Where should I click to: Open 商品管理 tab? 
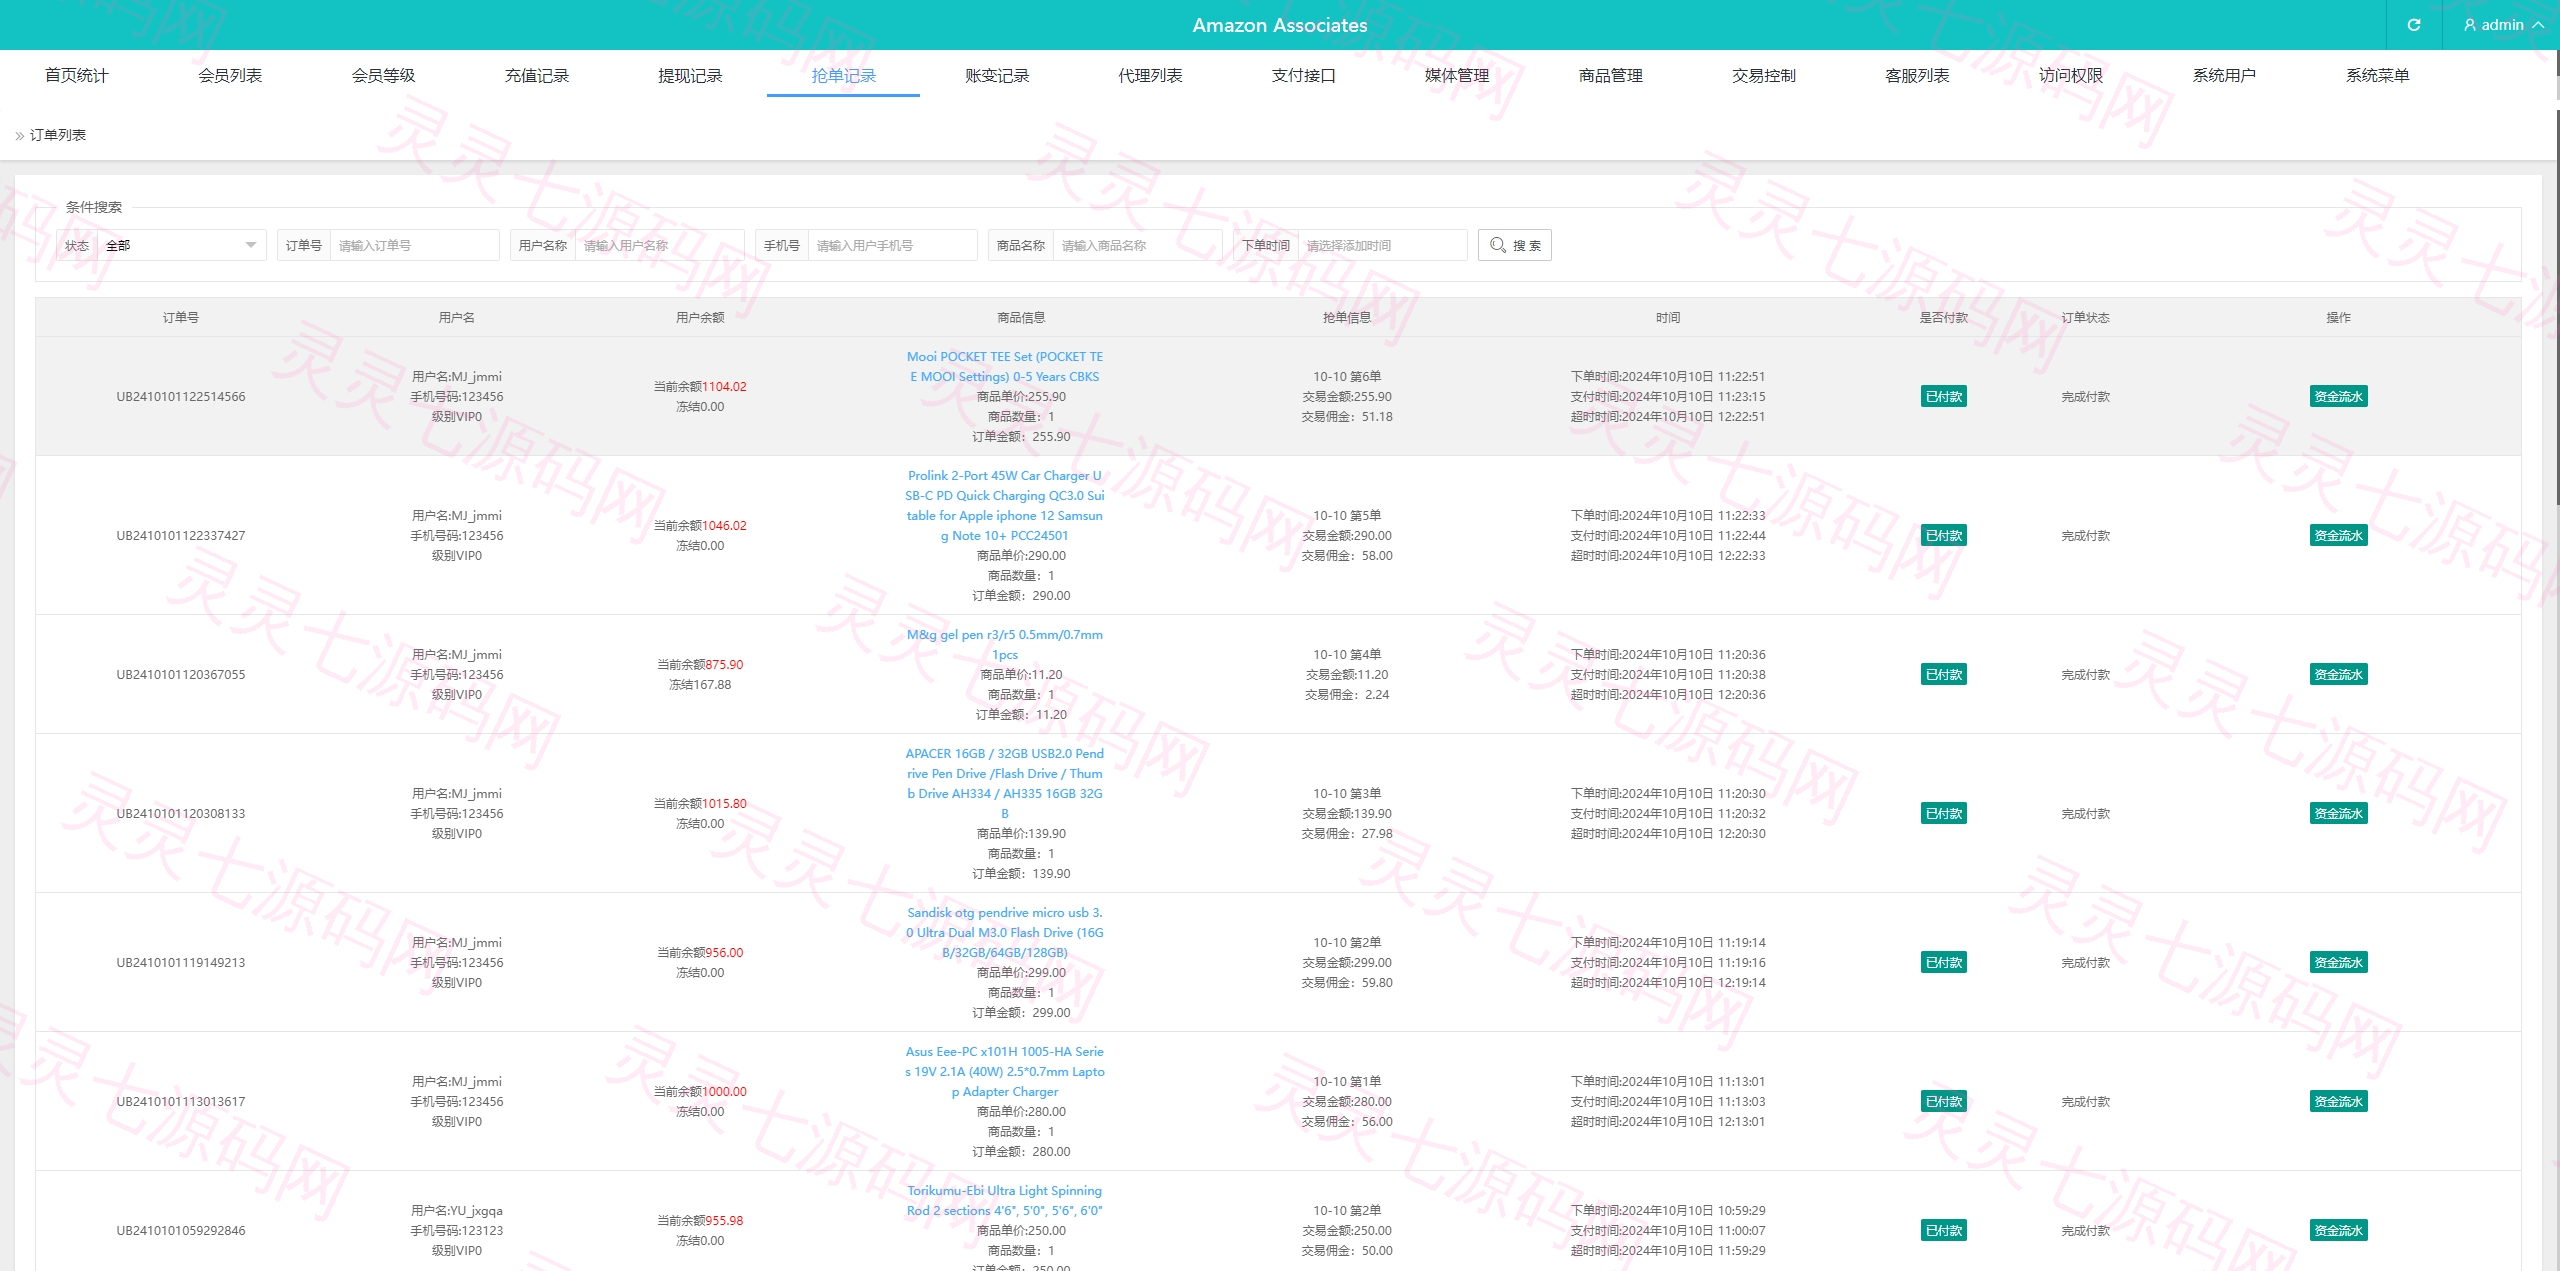[x=1610, y=76]
